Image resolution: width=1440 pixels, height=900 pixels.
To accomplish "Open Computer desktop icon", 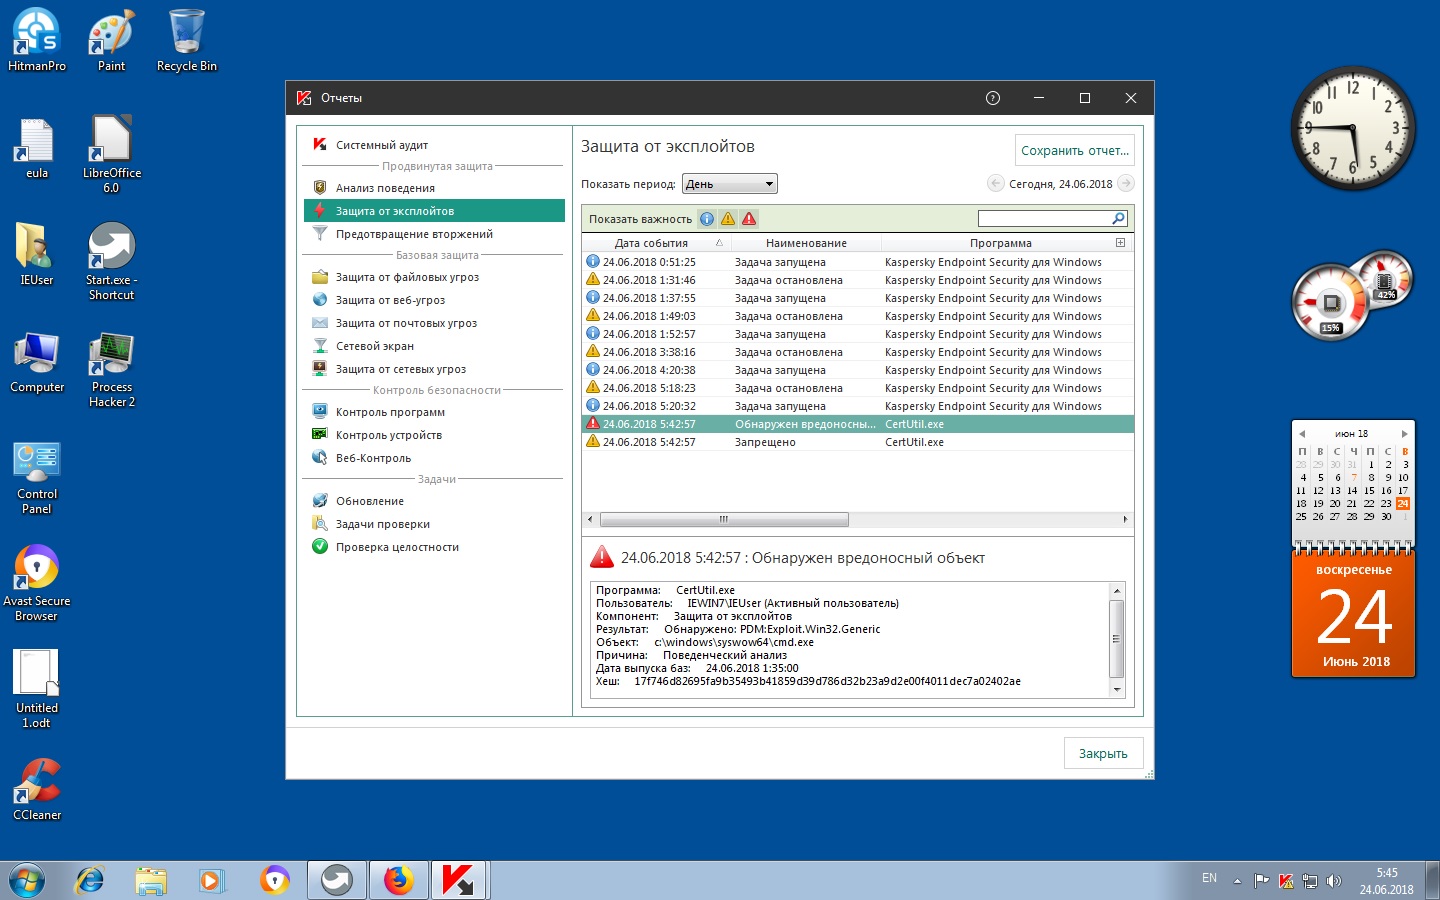I will (37, 362).
